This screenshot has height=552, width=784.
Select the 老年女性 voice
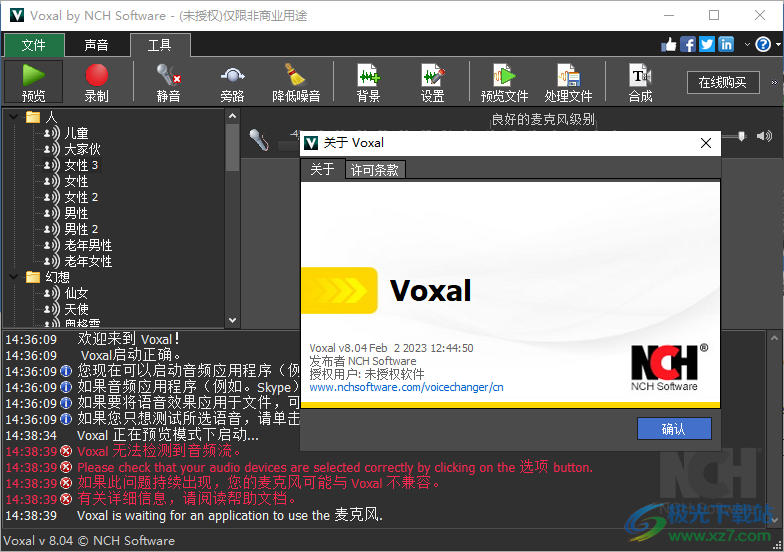click(x=88, y=262)
